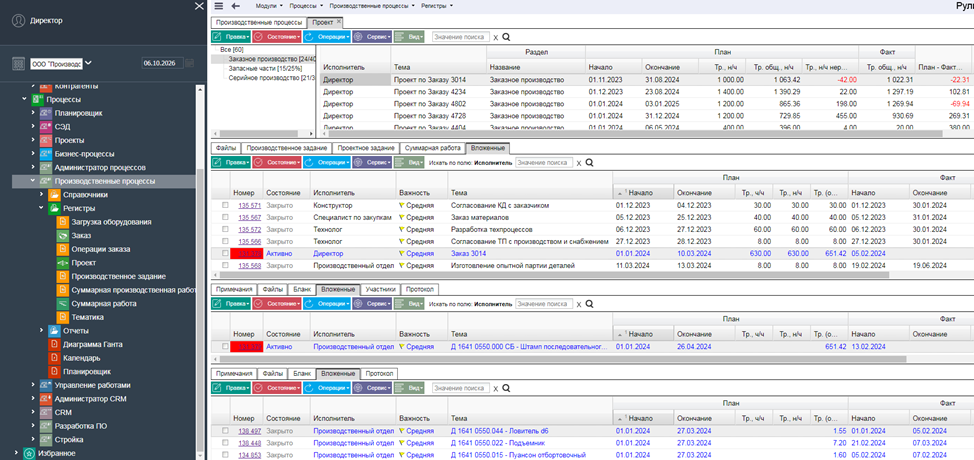Open the Участники tab
974x460 pixels.
point(380,289)
